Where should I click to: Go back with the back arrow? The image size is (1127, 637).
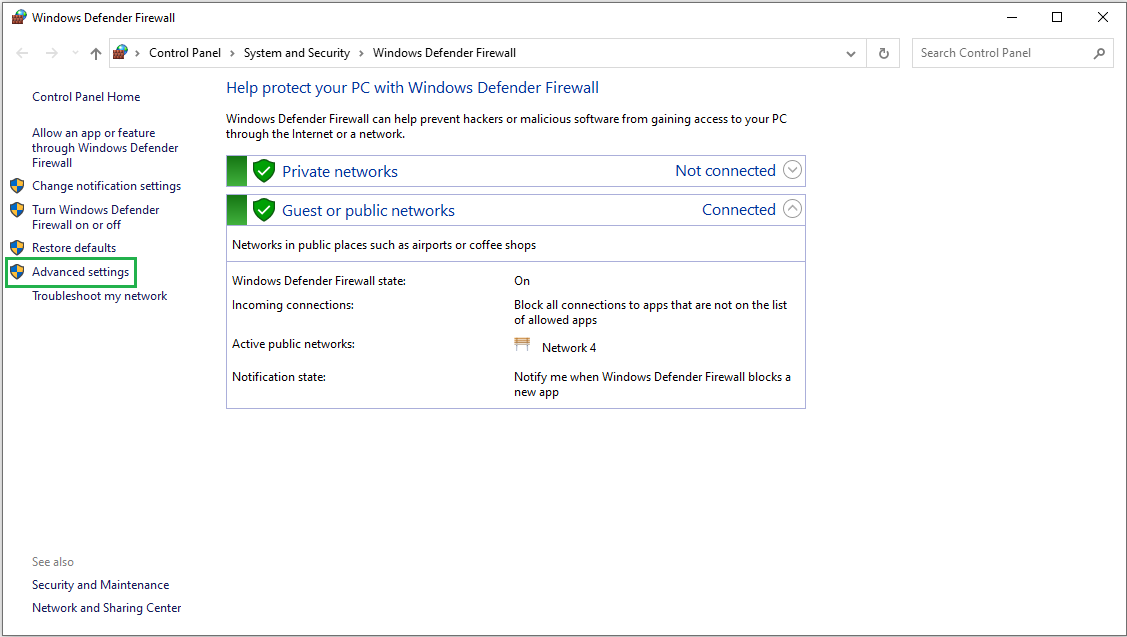point(22,53)
